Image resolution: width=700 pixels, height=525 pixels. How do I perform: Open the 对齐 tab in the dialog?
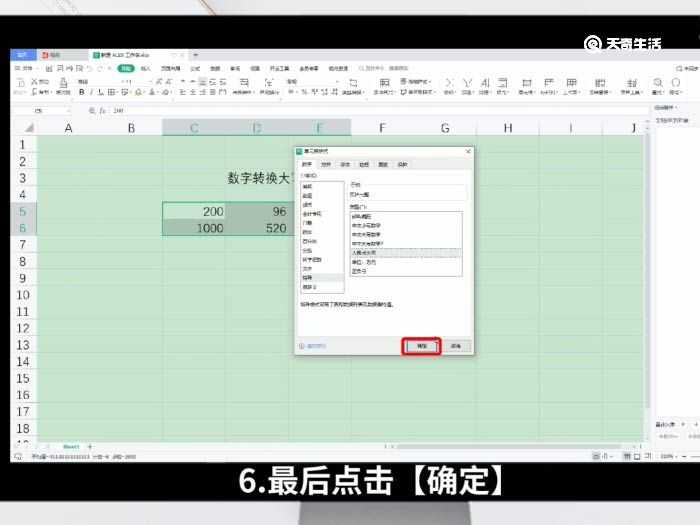click(x=326, y=164)
